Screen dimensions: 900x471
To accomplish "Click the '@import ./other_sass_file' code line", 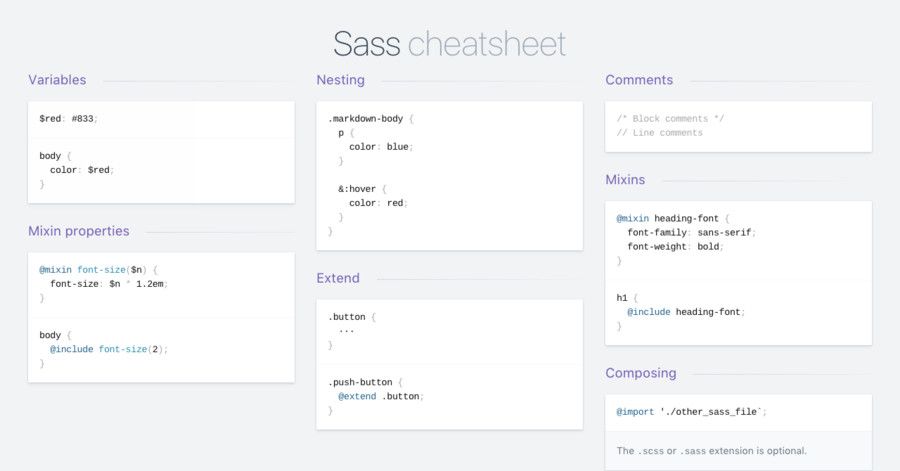I will [692, 412].
